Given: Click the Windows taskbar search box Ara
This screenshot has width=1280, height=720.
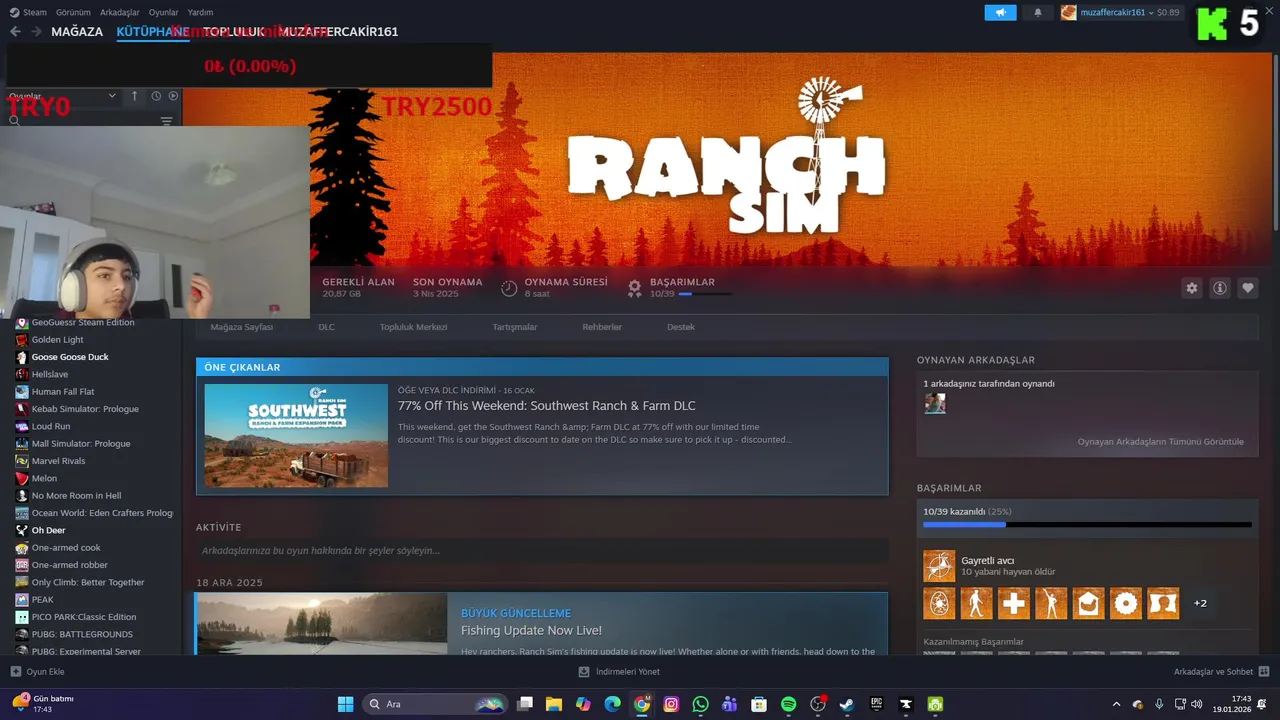Looking at the screenshot, I should pyautogui.click(x=436, y=704).
